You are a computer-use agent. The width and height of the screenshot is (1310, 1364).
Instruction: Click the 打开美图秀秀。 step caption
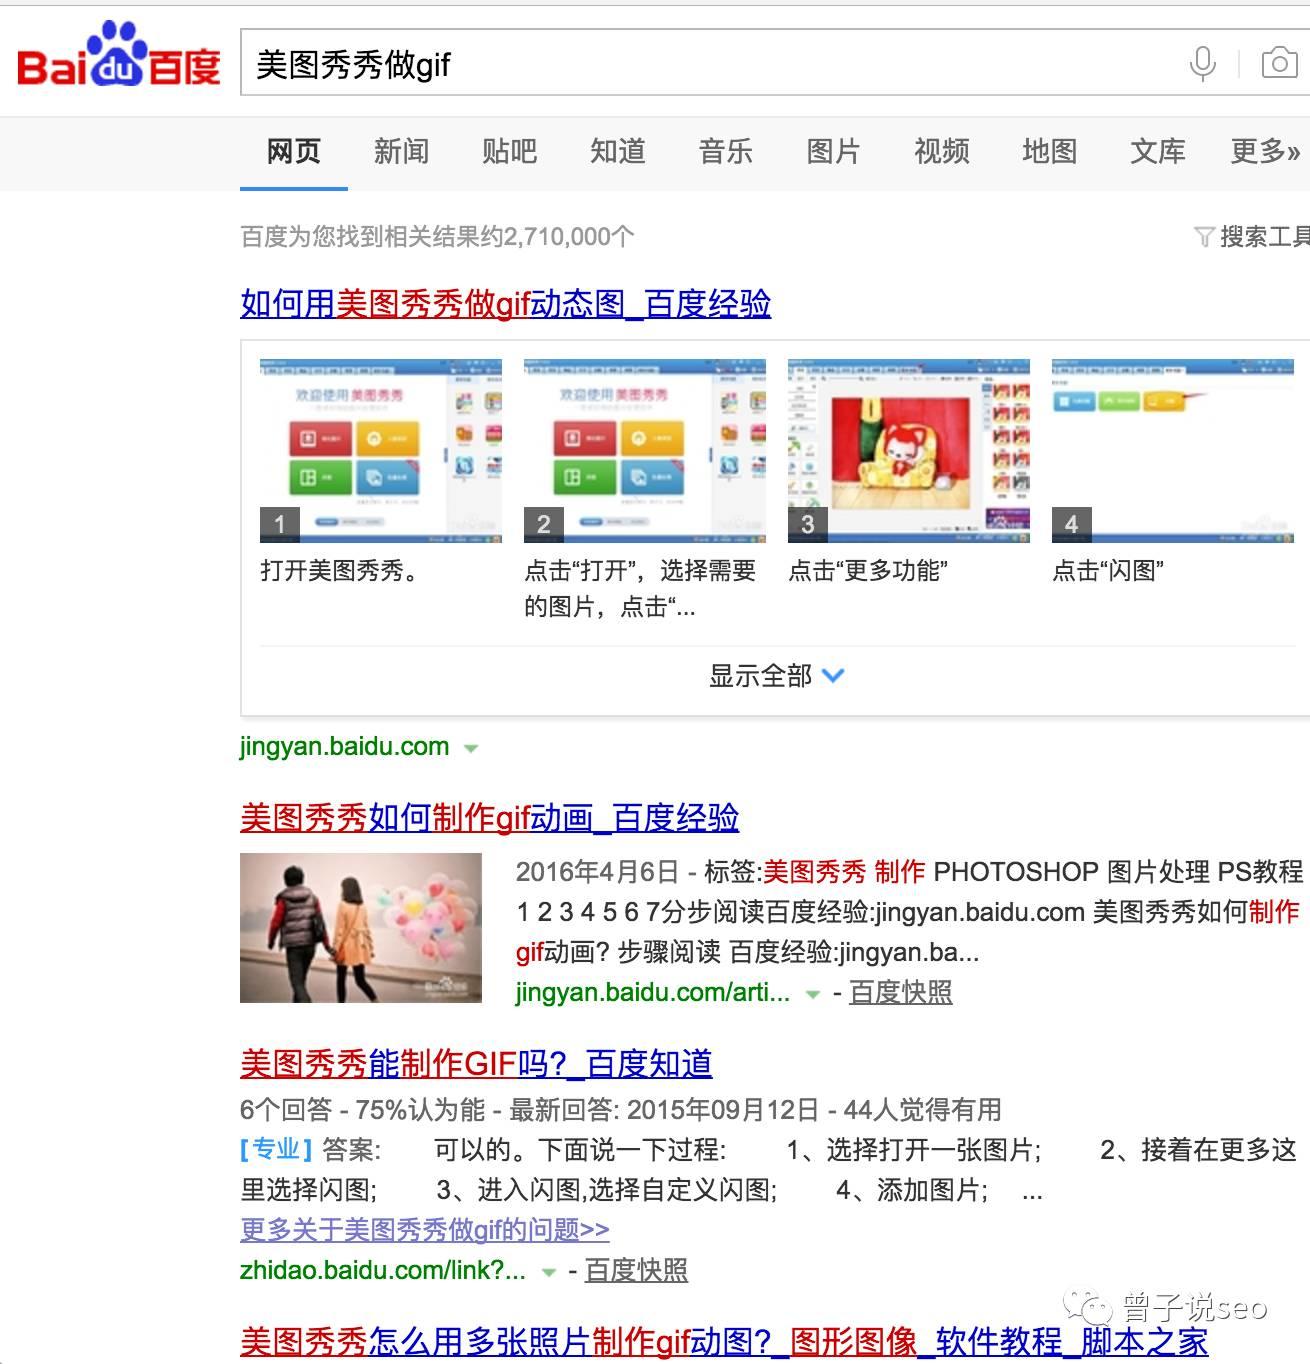coord(340,571)
